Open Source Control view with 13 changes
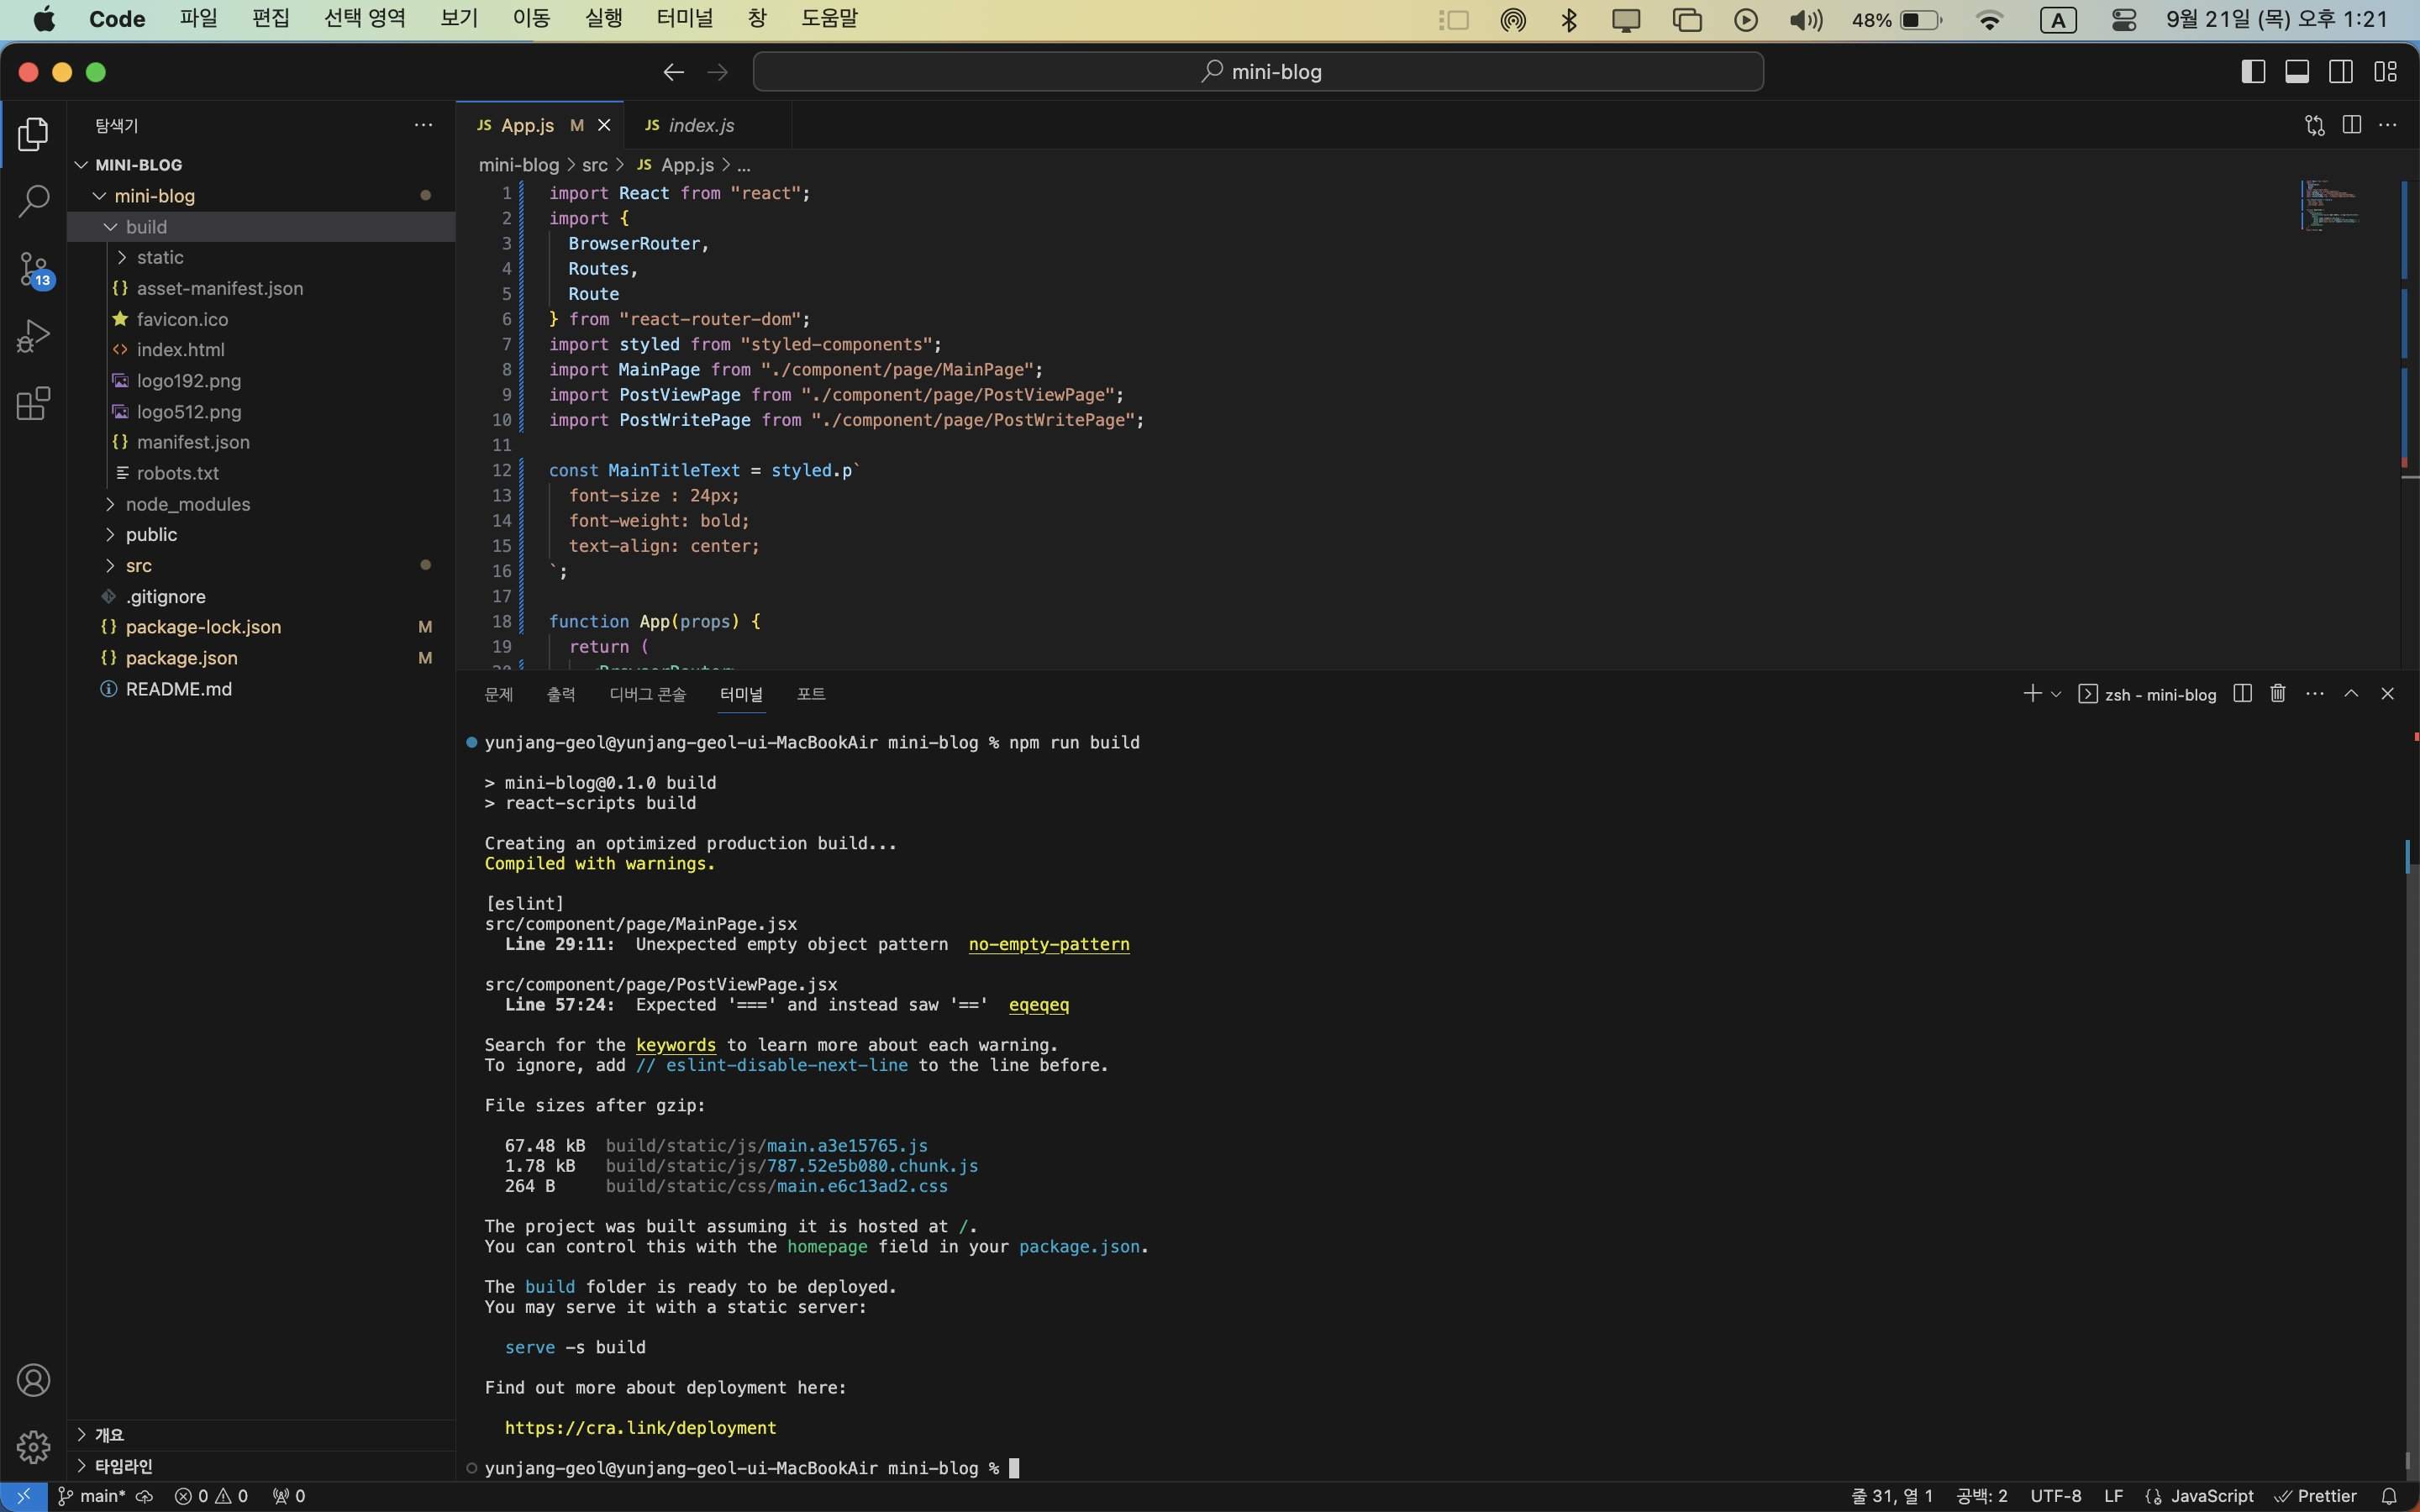The width and height of the screenshot is (2420, 1512). coord(33,269)
